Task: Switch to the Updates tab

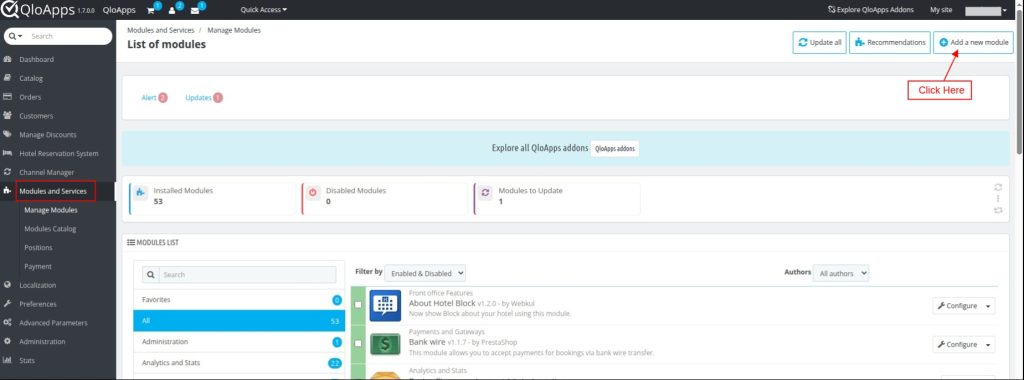Action: tap(204, 97)
